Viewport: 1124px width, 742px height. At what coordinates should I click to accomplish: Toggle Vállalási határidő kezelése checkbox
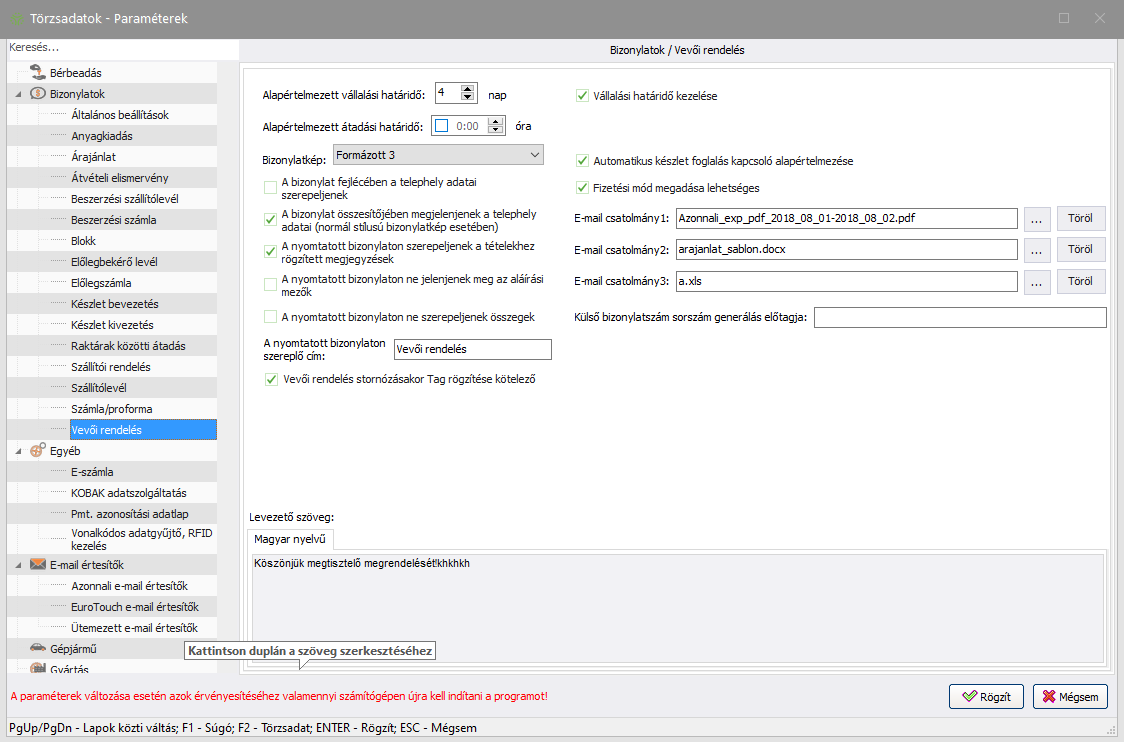582,97
